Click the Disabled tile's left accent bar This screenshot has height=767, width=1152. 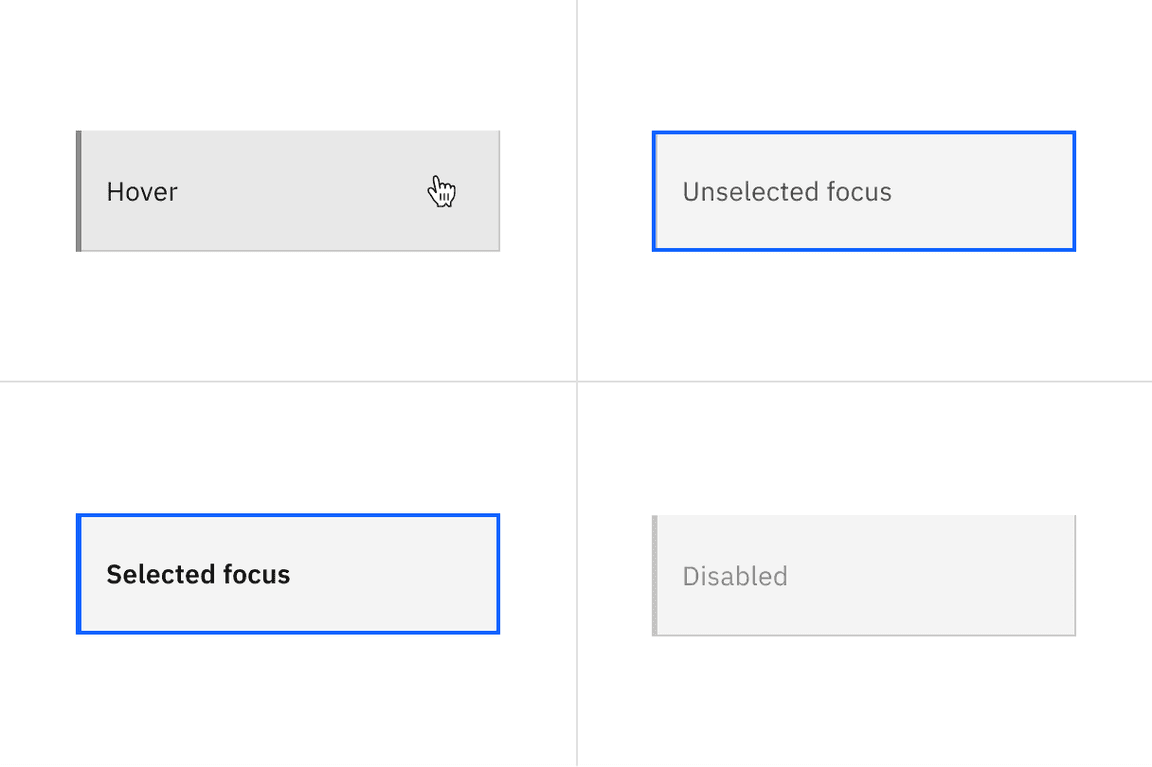tap(654, 575)
